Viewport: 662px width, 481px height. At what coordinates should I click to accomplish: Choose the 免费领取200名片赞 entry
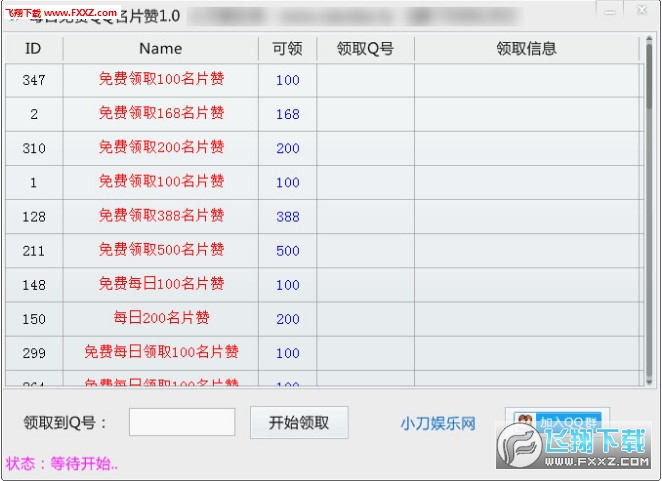click(x=161, y=148)
